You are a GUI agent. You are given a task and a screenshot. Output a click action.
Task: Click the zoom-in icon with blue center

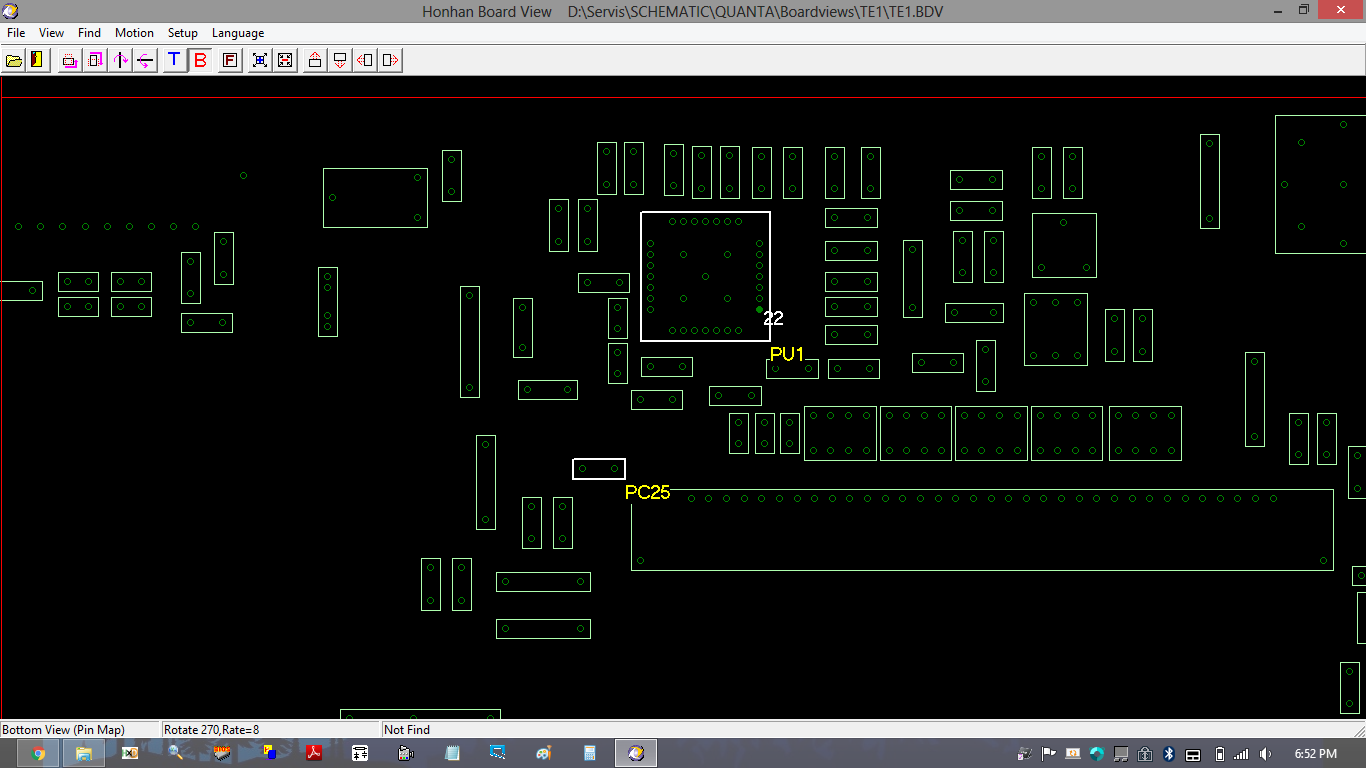pos(260,60)
